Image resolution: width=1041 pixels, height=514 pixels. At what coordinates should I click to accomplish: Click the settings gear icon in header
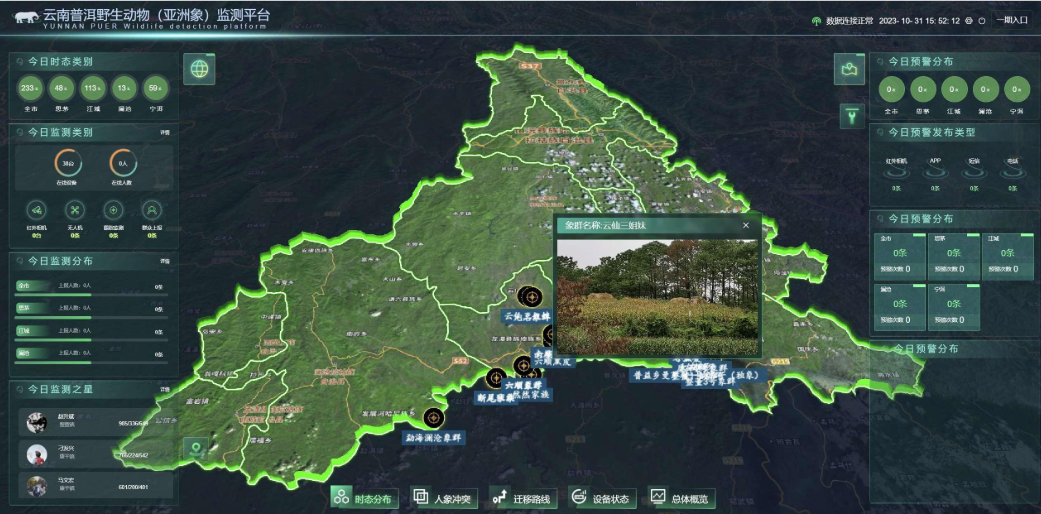pos(969,20)
